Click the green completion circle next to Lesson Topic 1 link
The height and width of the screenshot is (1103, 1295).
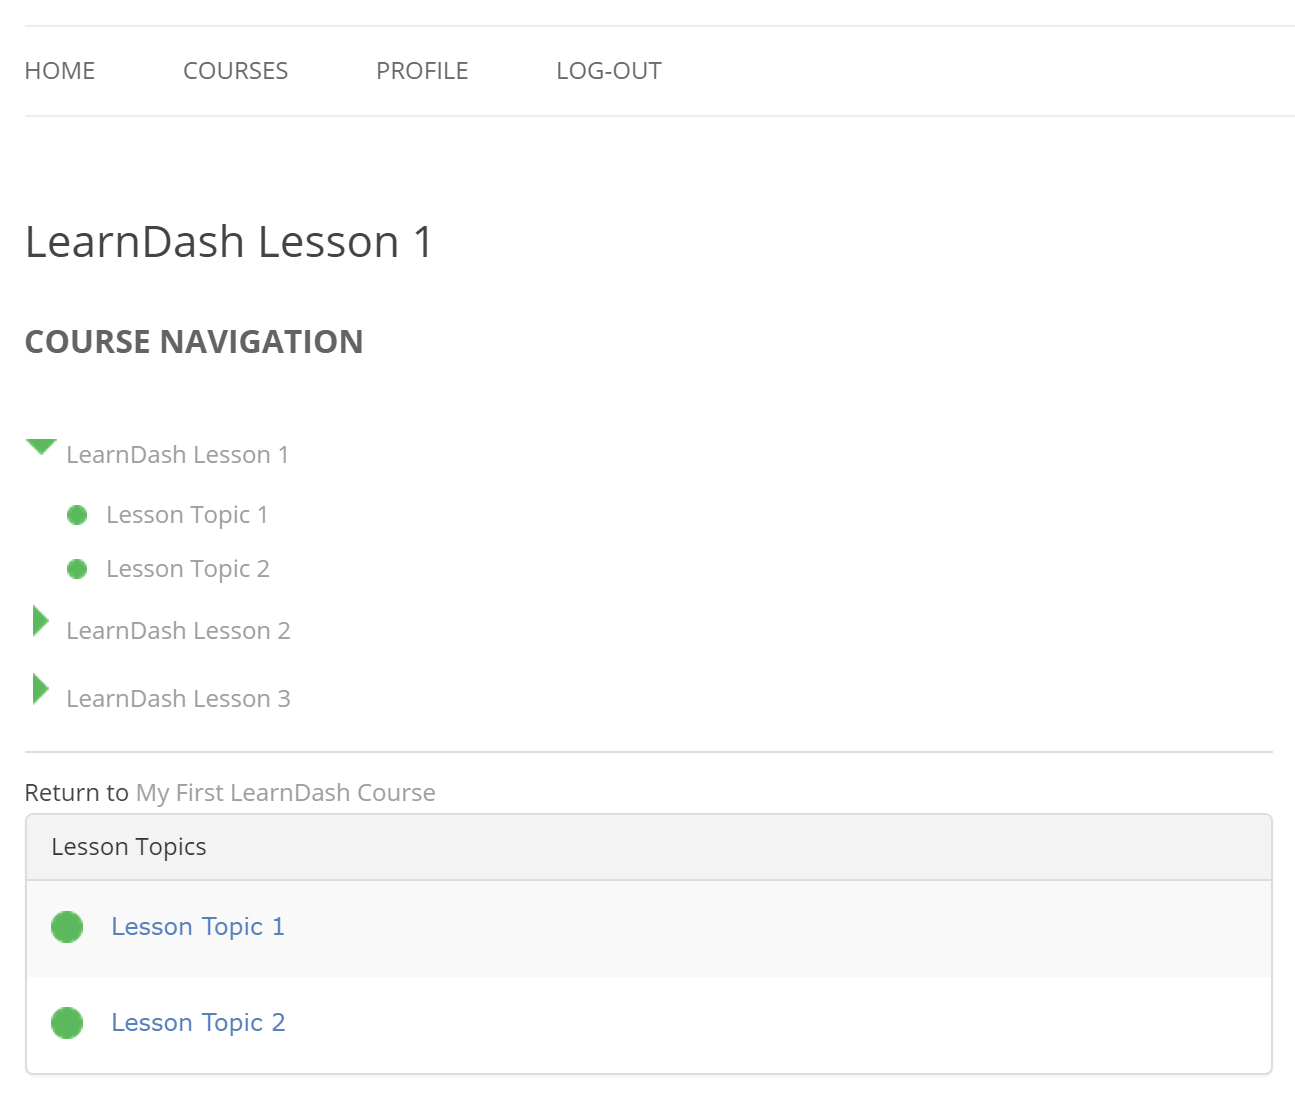[x=67, y=927]
